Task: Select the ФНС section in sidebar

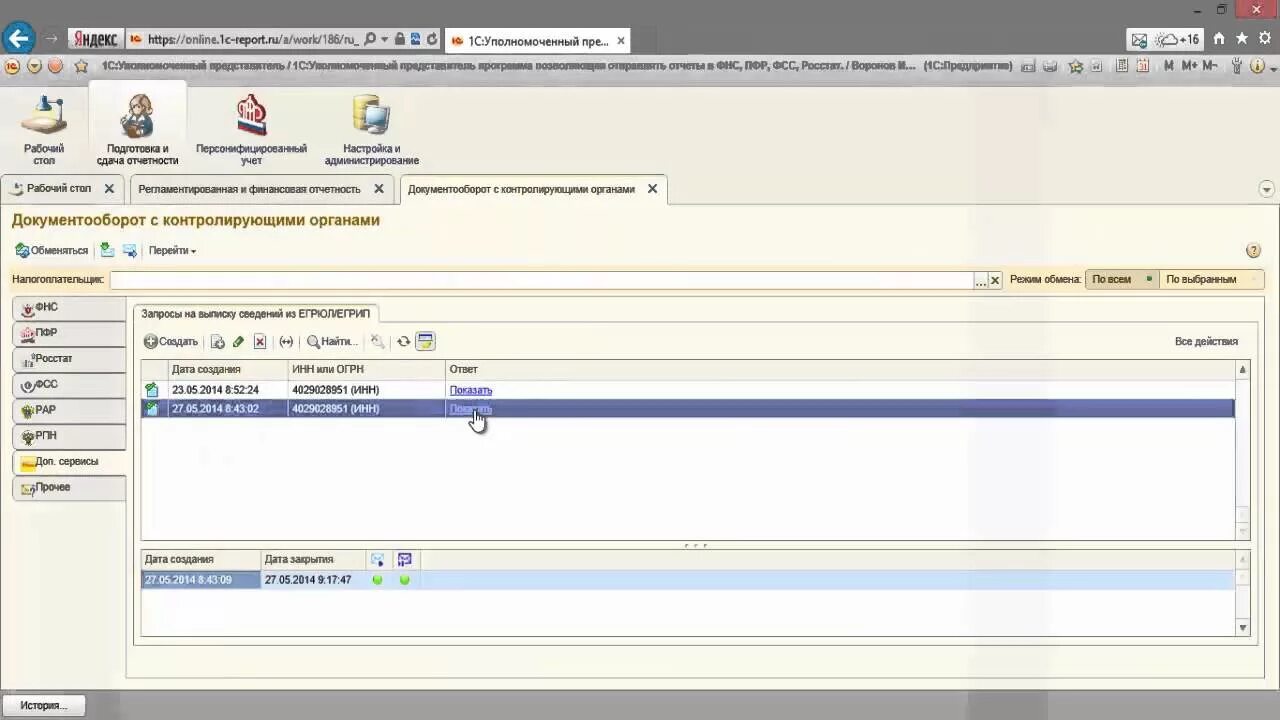Action: pyautogui.click(x=69, y=308)
